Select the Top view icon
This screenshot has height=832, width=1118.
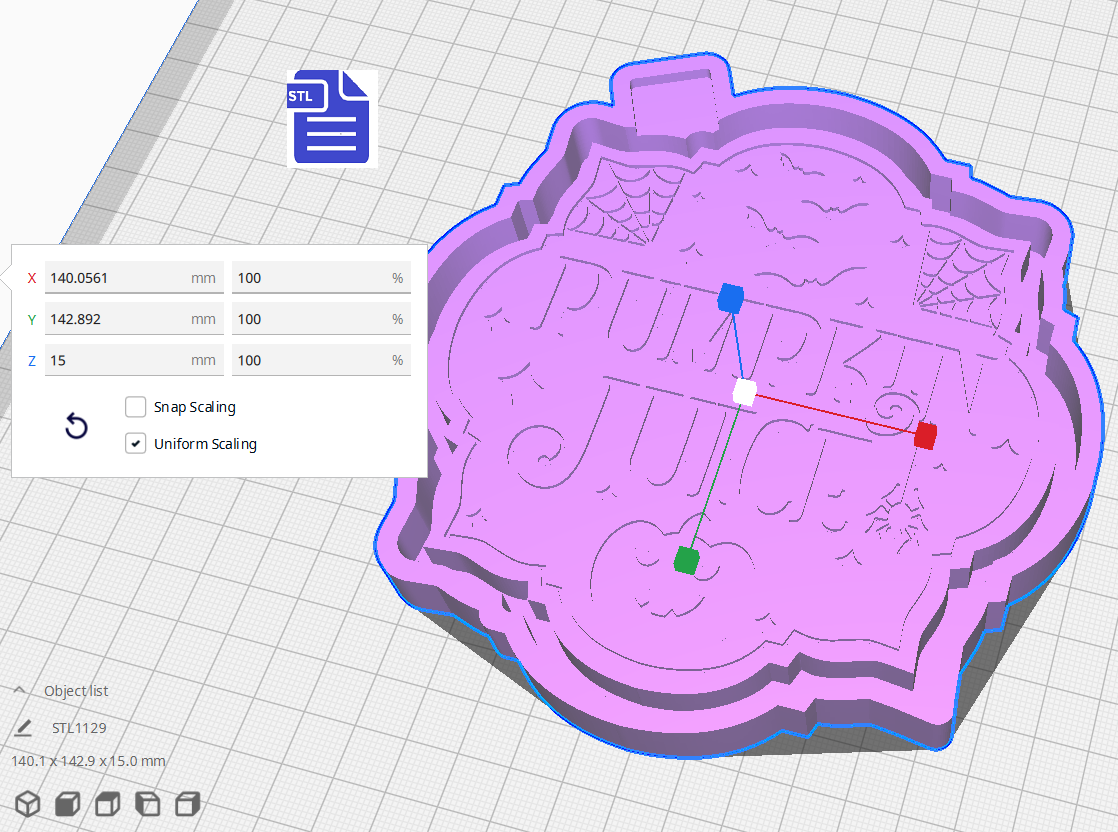pos(106,803)
